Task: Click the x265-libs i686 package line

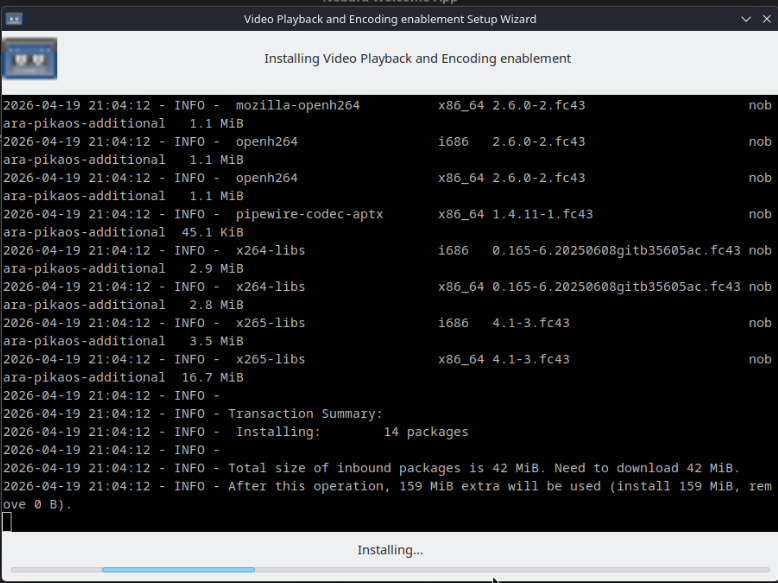Action: coord(270,323)
